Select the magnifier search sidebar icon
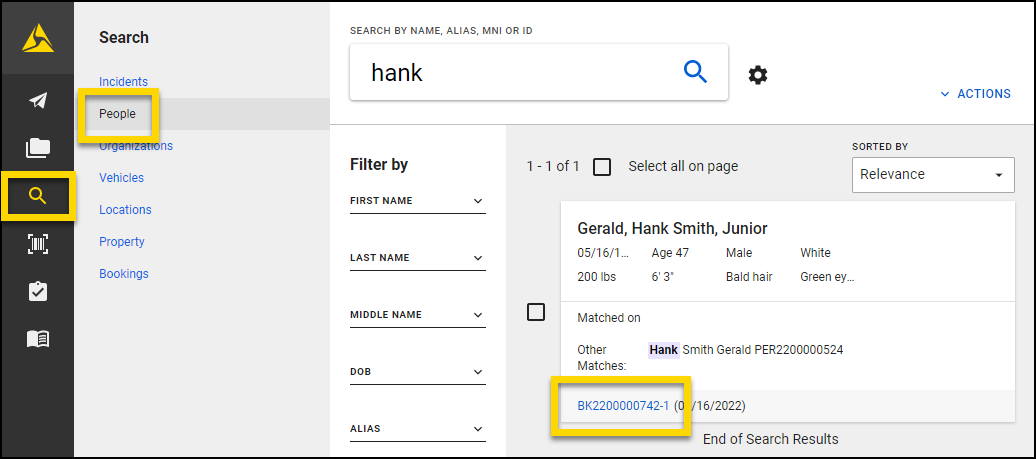Screen dimensions: 1036x459 (37, 196)
